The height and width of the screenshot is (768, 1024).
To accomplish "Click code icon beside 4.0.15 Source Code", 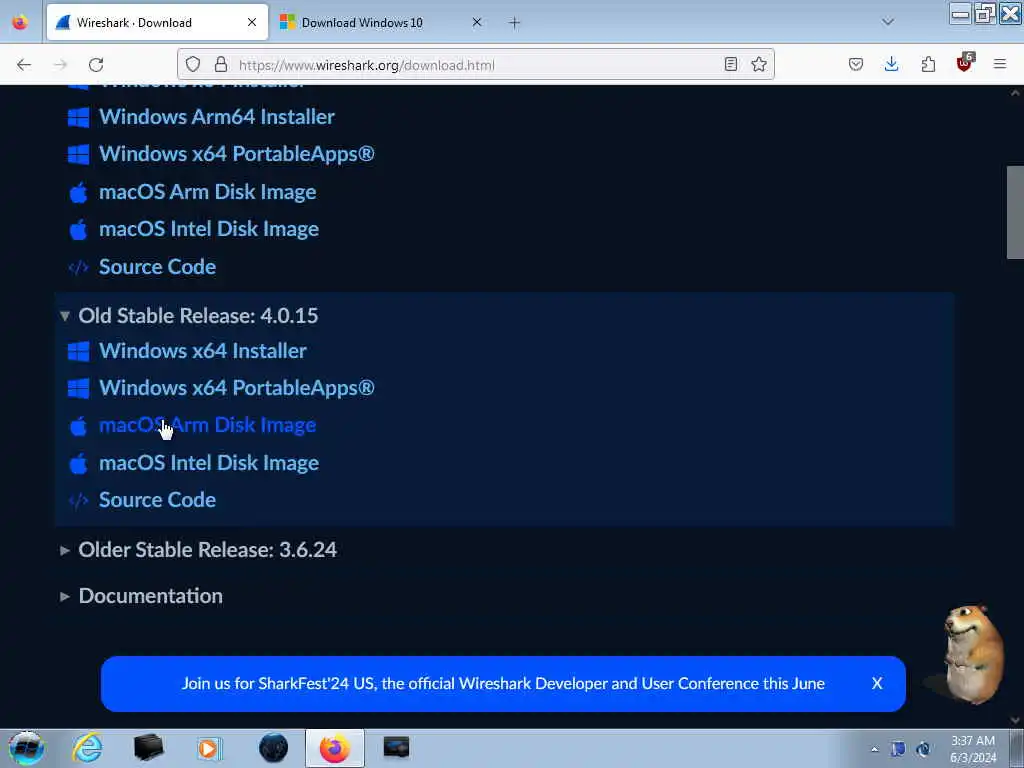I will (x=78, y=501).
